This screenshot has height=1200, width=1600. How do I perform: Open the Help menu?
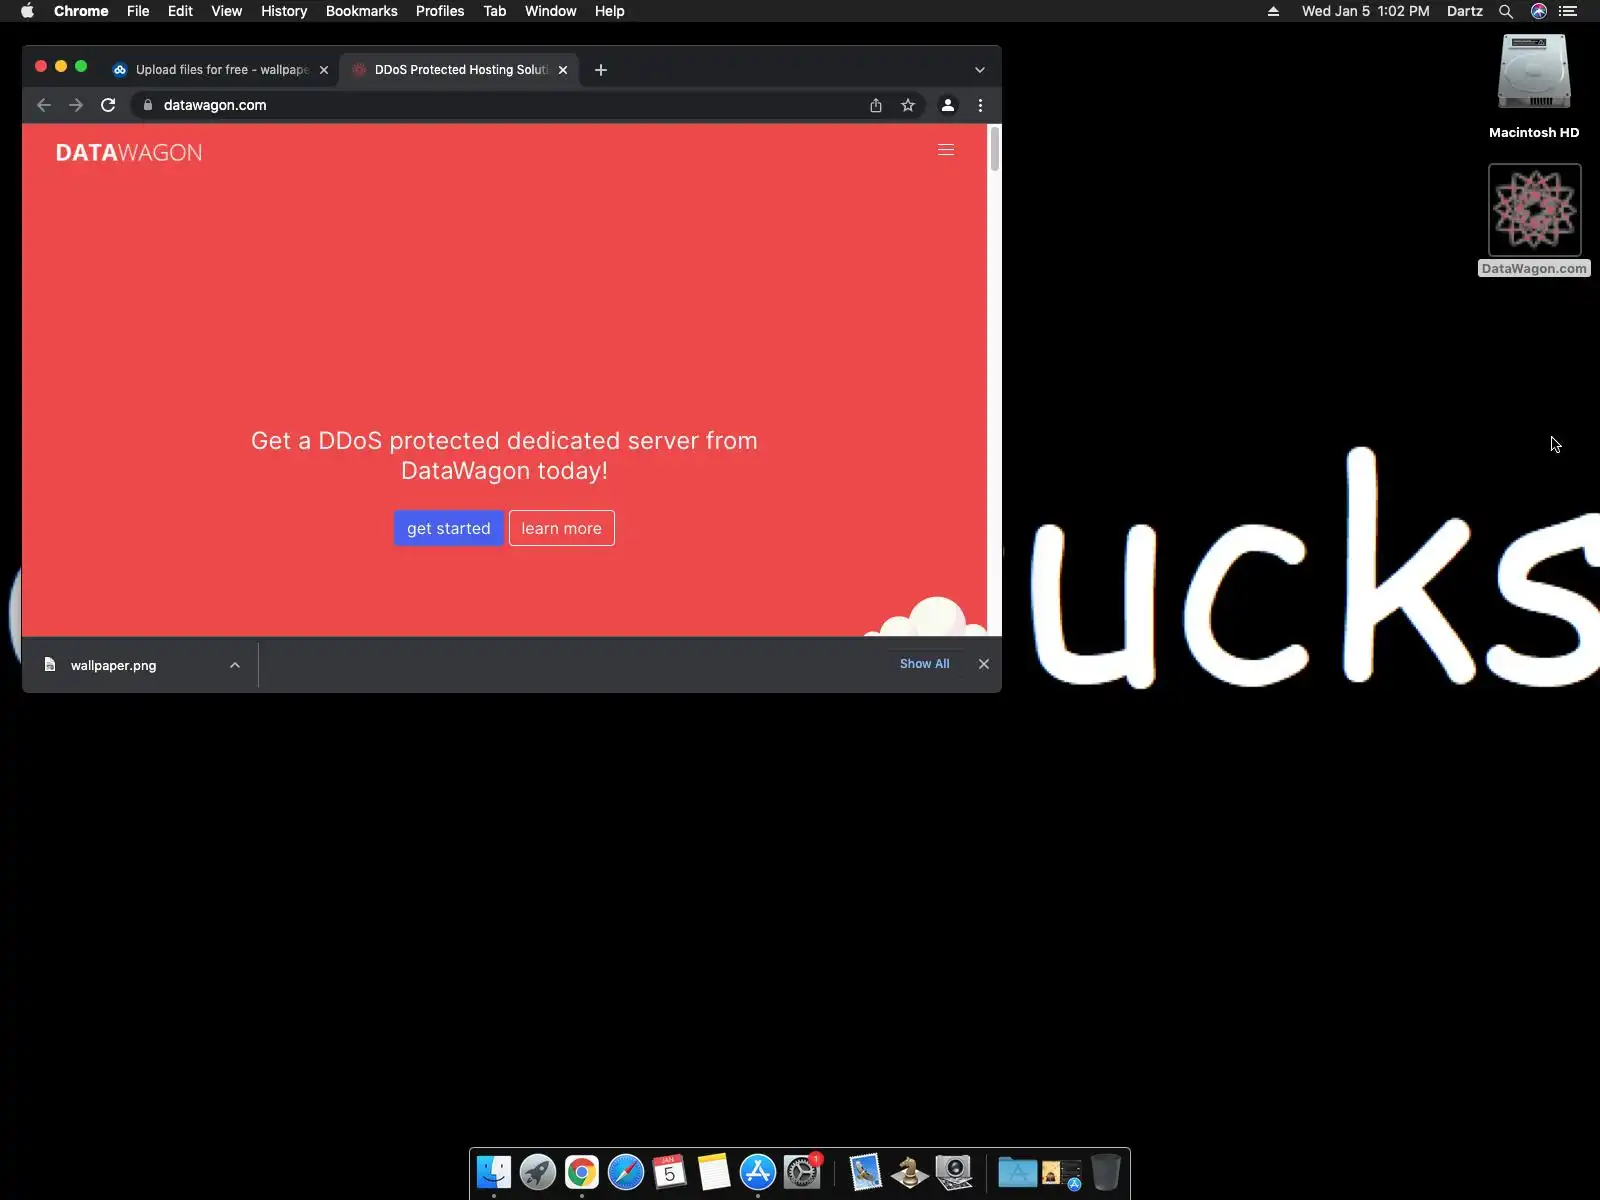click(x=609, y=11)
